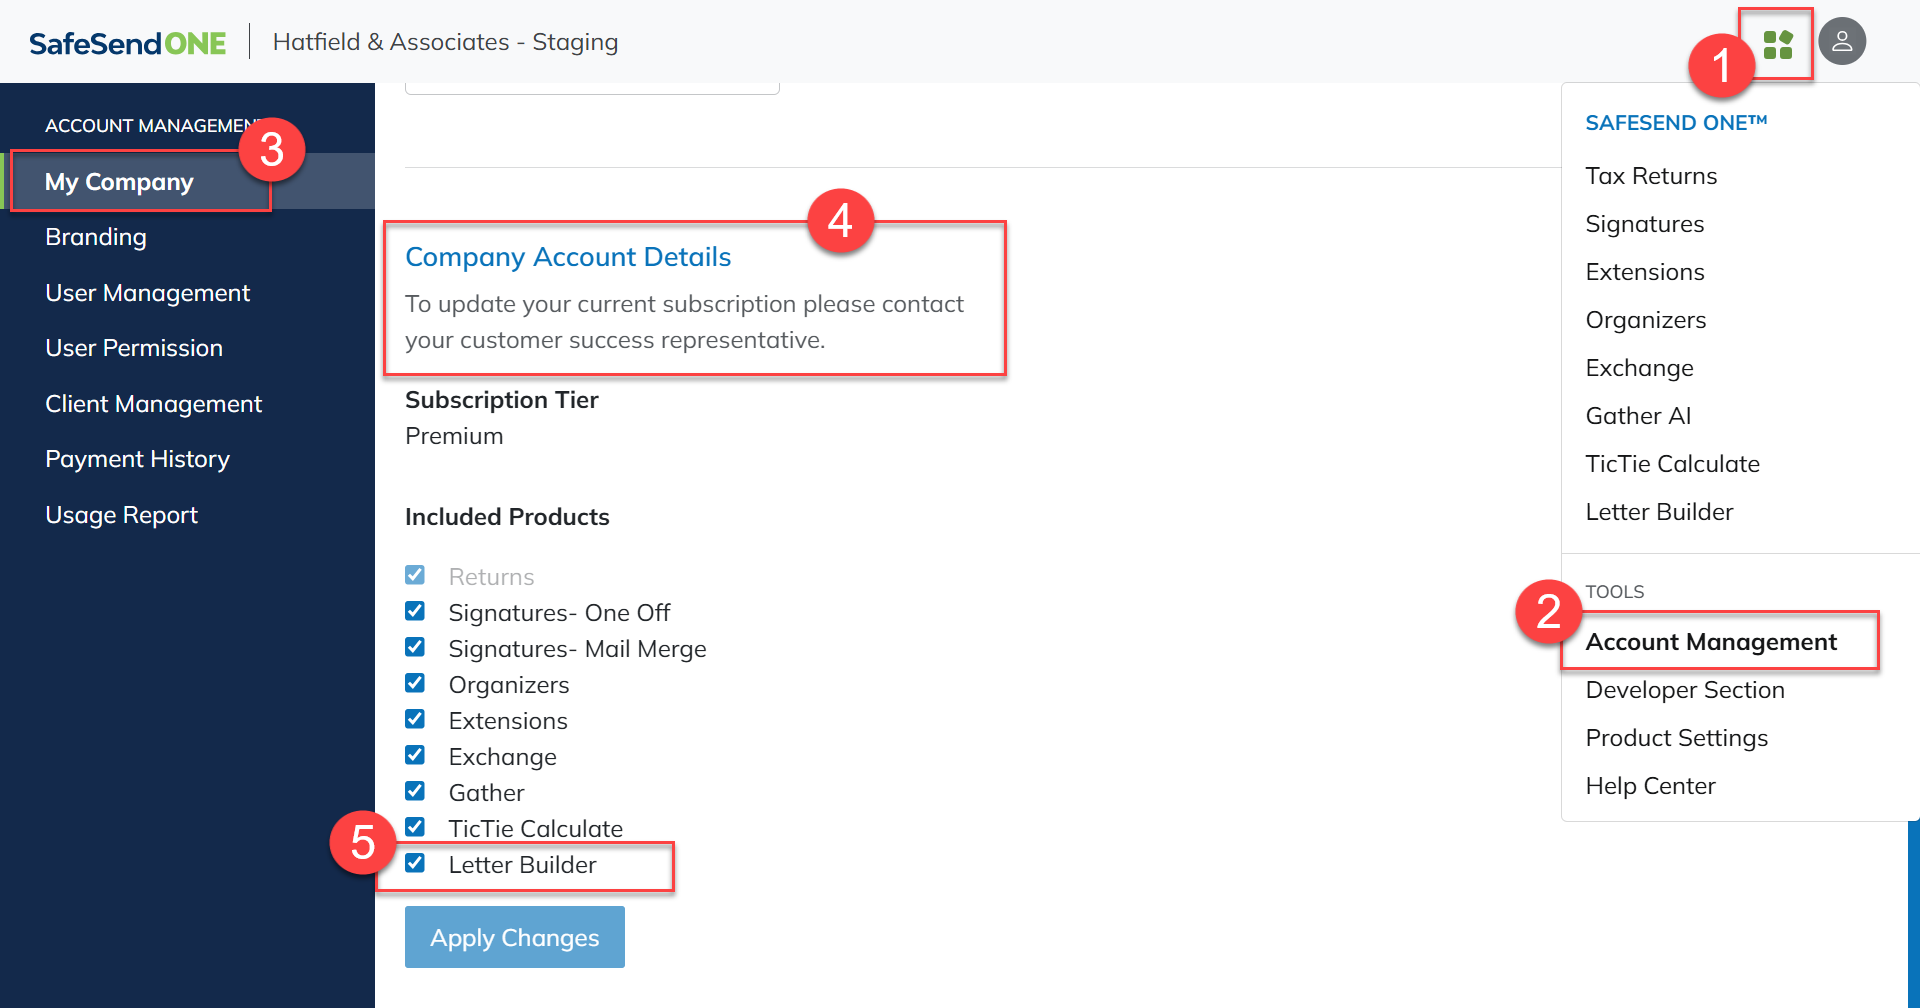Open Usage Report in the sidebar
Viewport: 1920px width, 1008px height.
121,515
